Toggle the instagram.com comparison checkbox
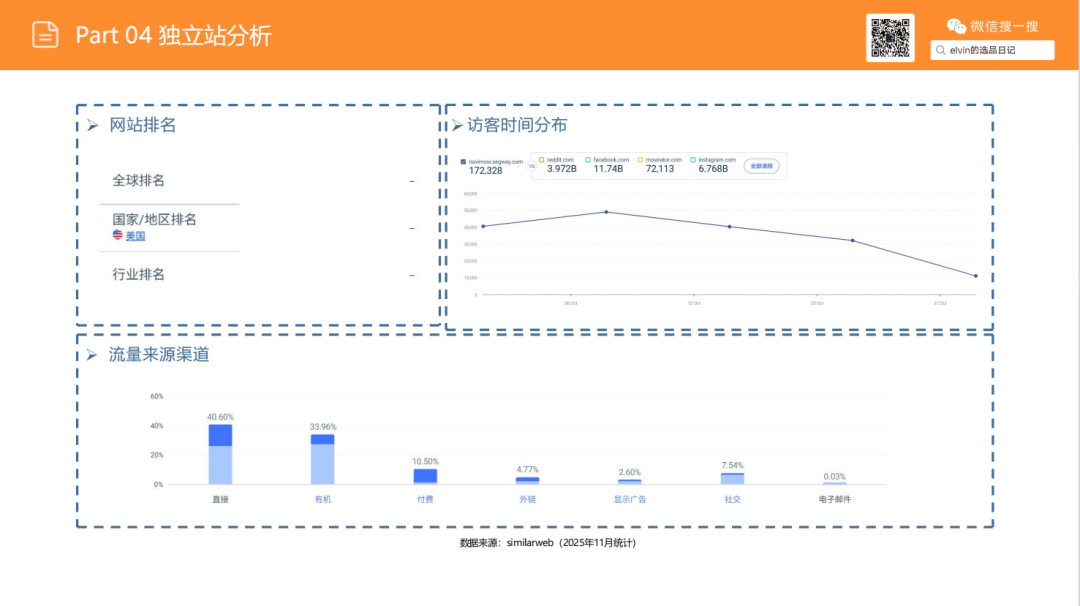Viewport: 1080px width, 606px height. click(x=692, y=160)
